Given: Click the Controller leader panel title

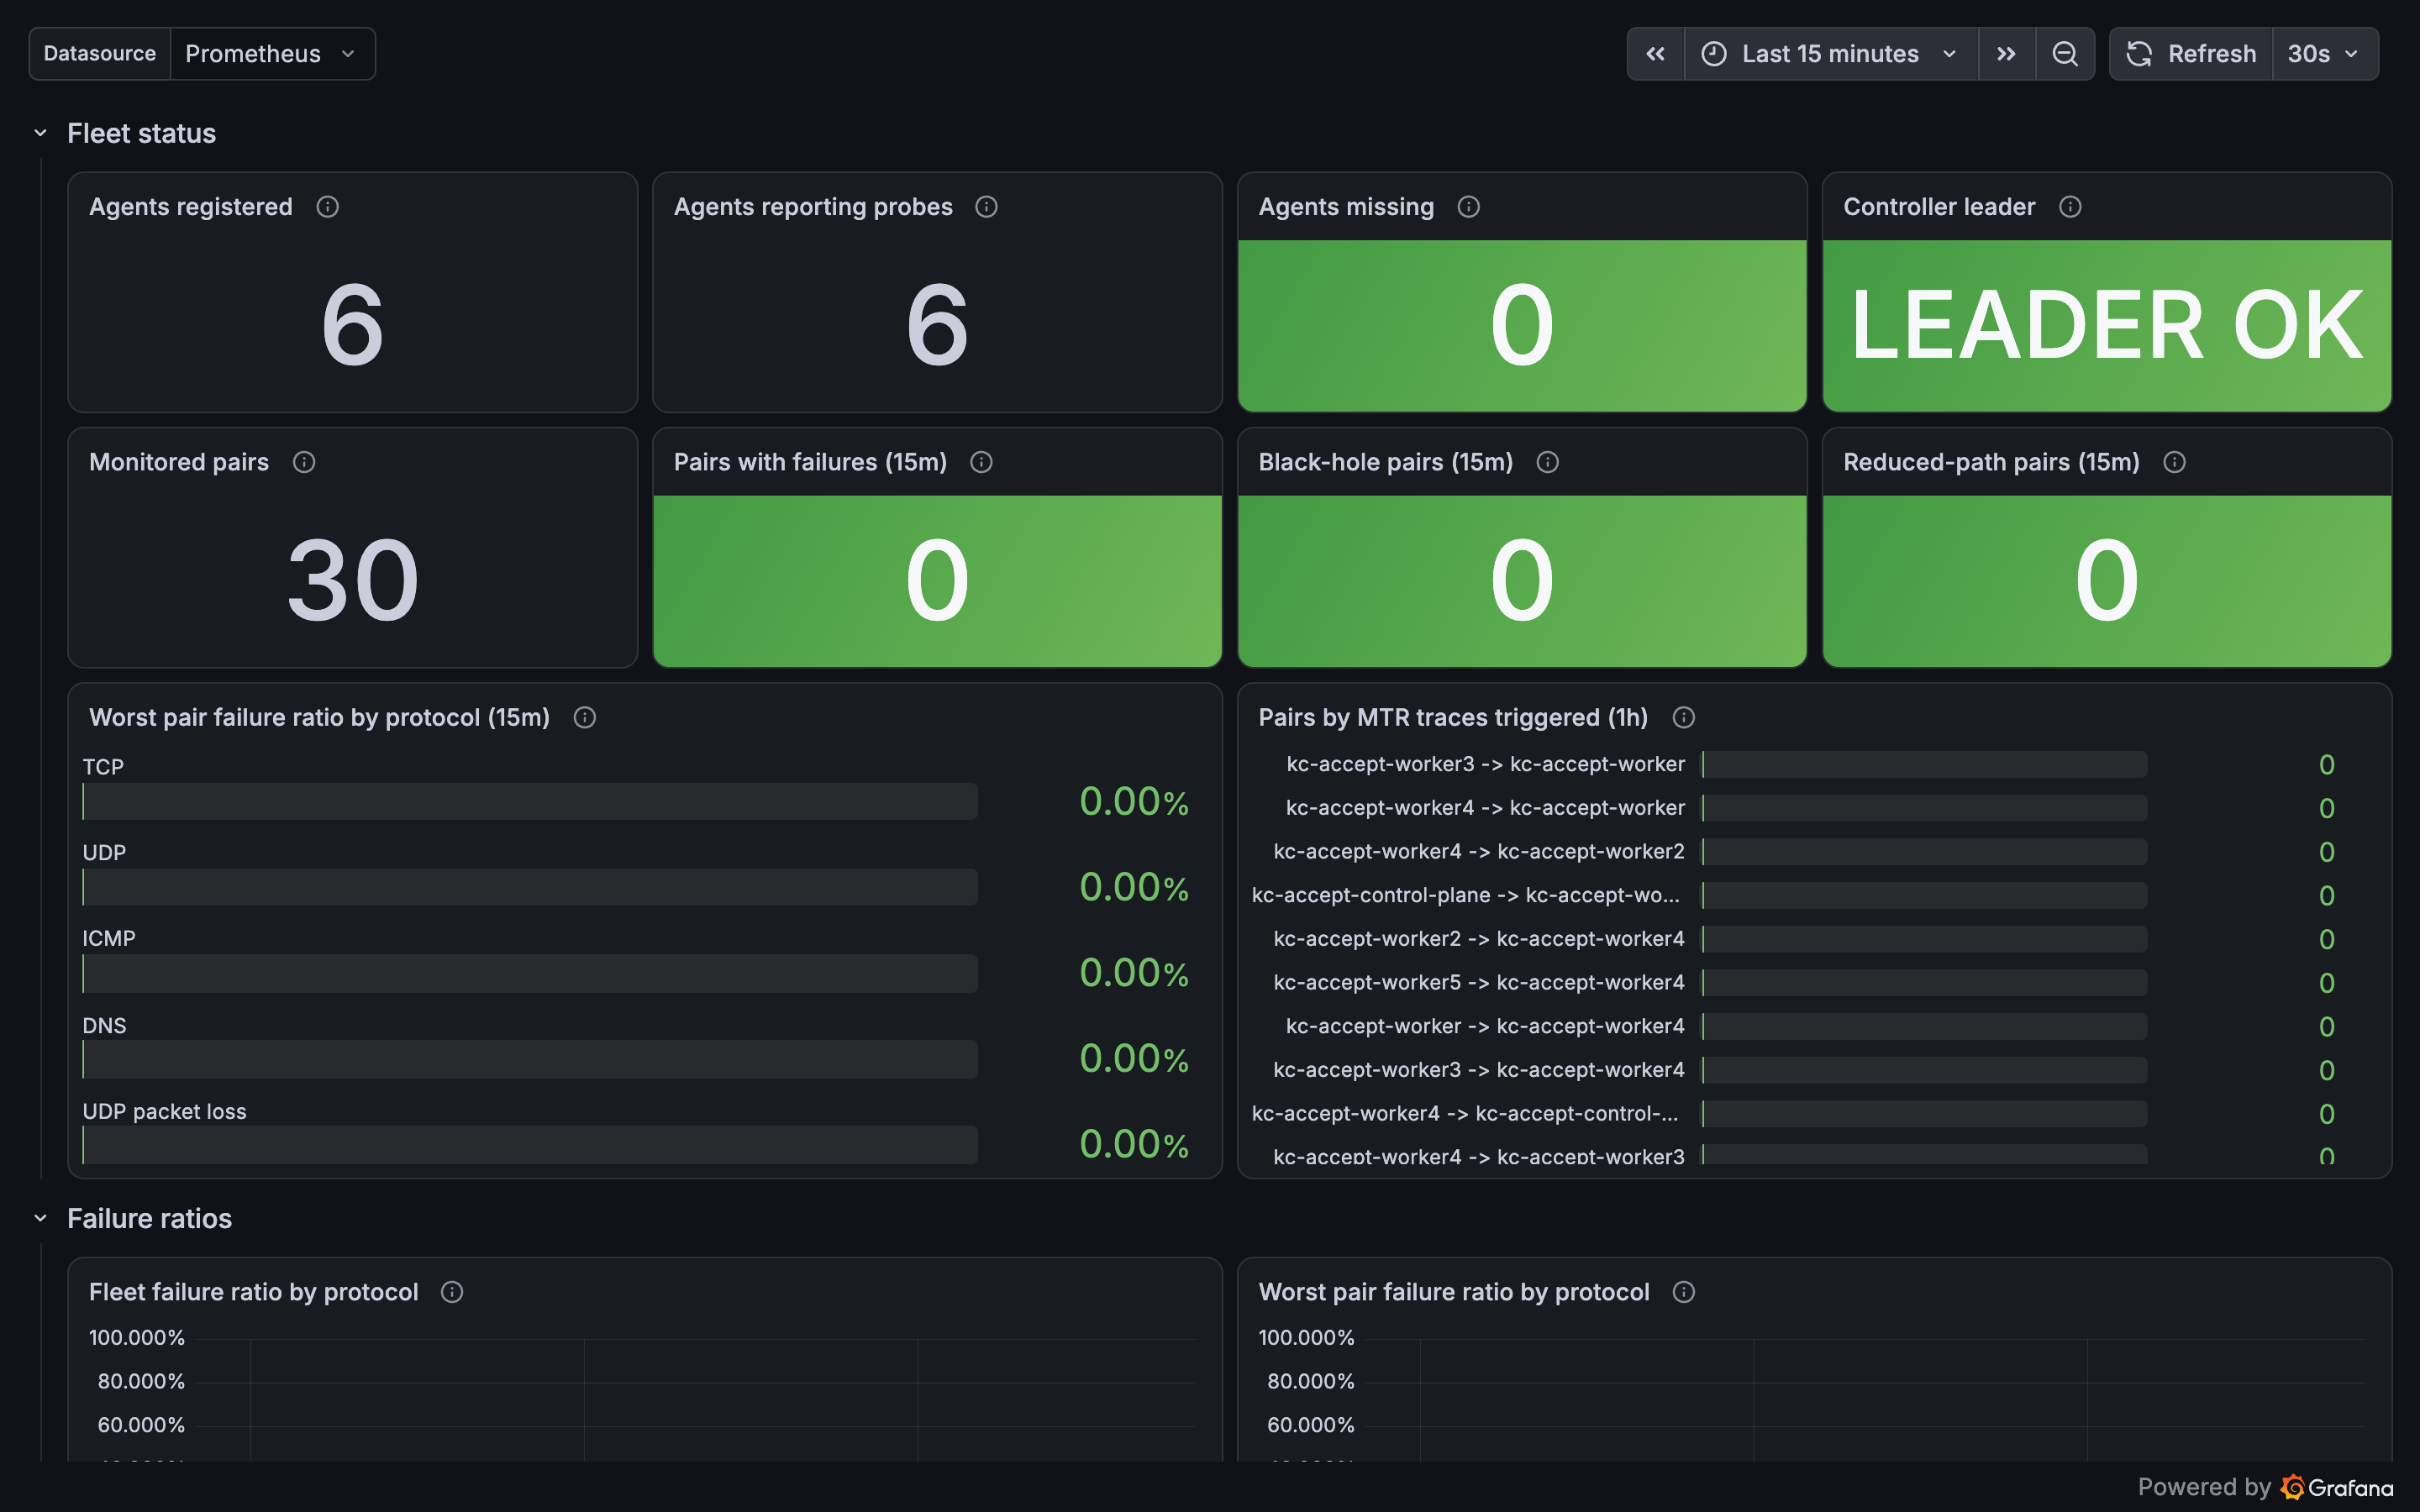Looking at the screenshot, I should click(1939, 207).
